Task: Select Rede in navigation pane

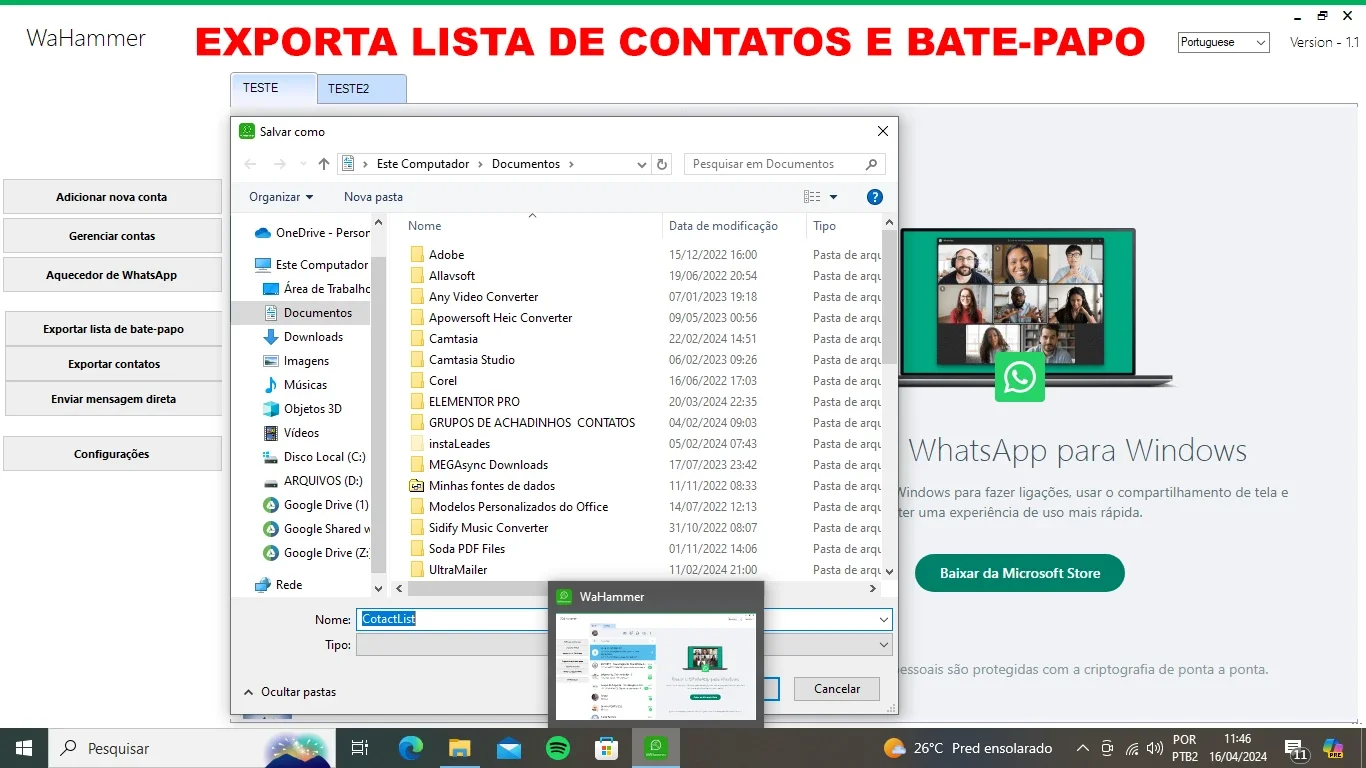Action: point(278,585)
